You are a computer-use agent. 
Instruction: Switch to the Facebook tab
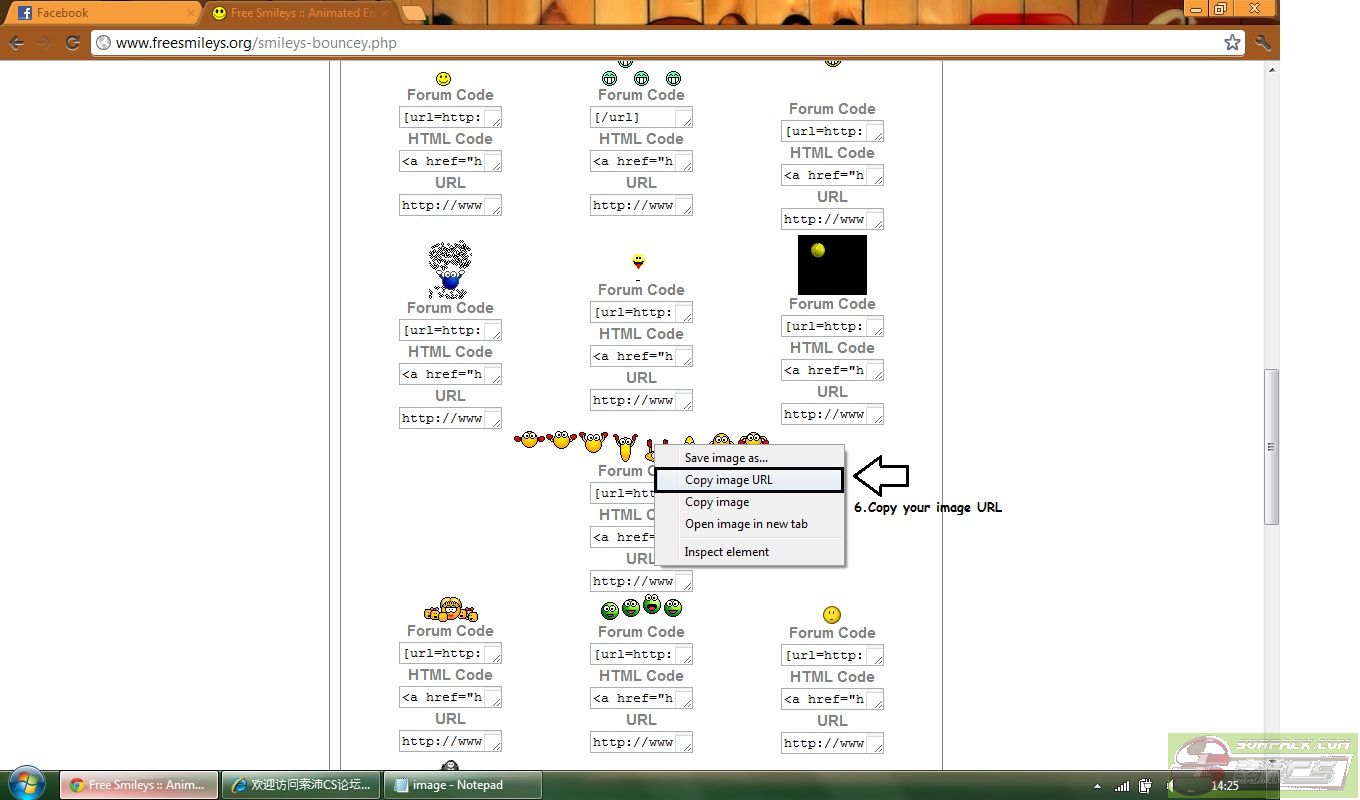click(100, 13)
